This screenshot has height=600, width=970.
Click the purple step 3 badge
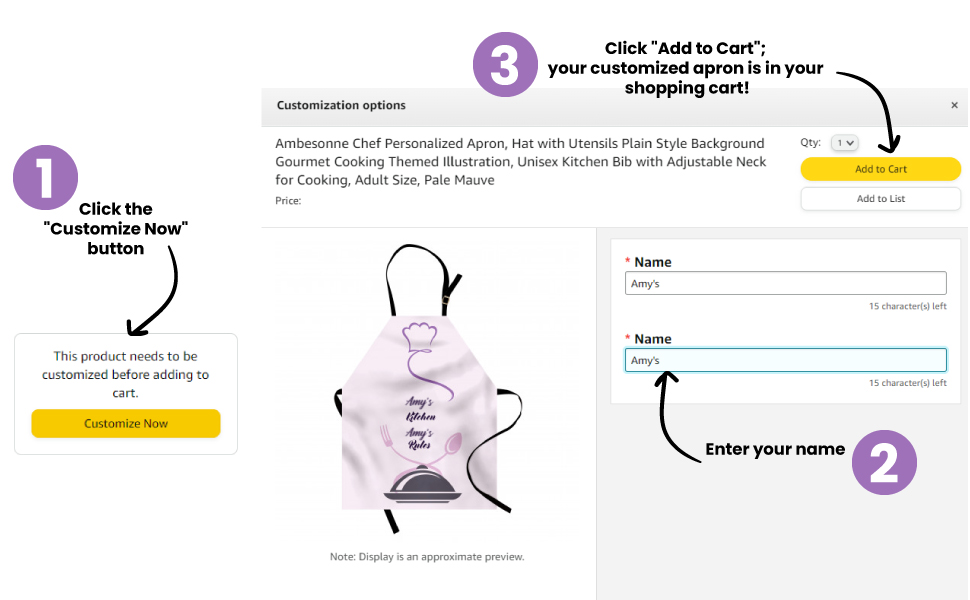click(x=506, y=65)
